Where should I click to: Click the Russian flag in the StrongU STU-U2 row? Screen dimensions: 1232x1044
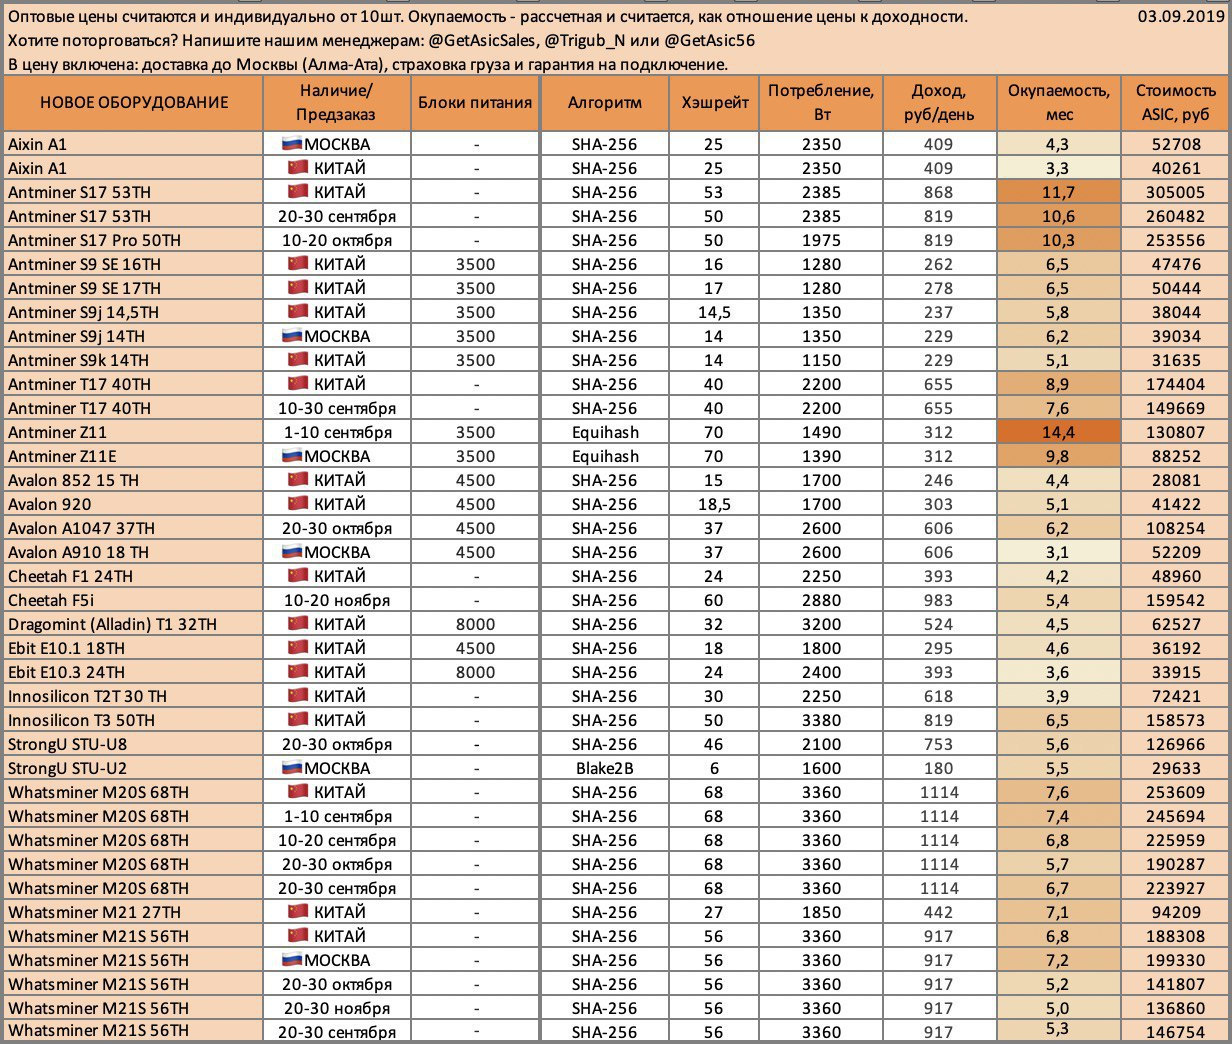[292, 768]
